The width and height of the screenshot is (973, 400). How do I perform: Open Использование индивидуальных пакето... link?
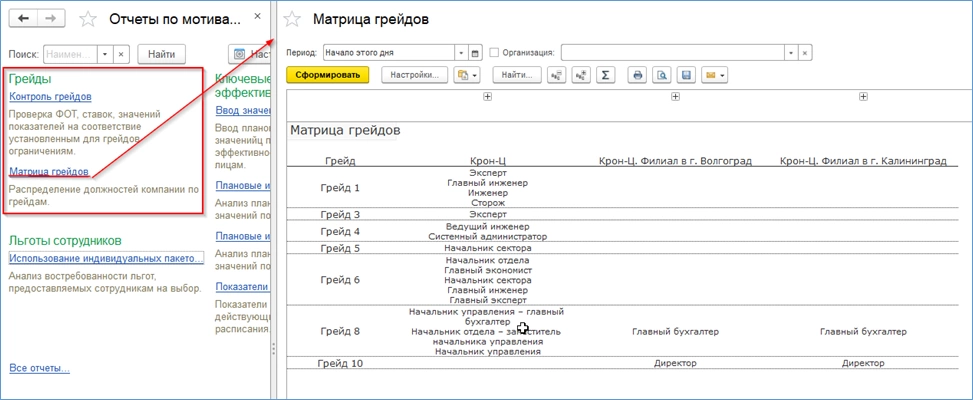click(106, 259)
